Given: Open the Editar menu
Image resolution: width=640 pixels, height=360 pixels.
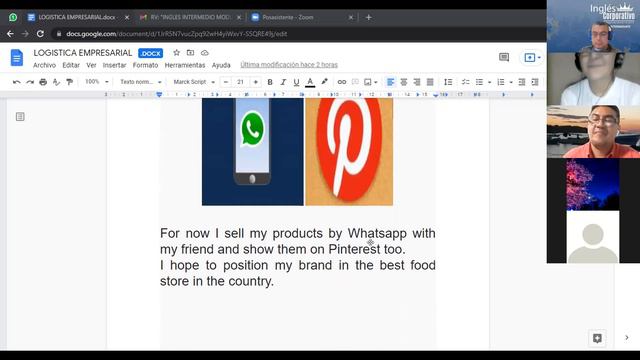Looking at the screenshot, I should (71, 65).
